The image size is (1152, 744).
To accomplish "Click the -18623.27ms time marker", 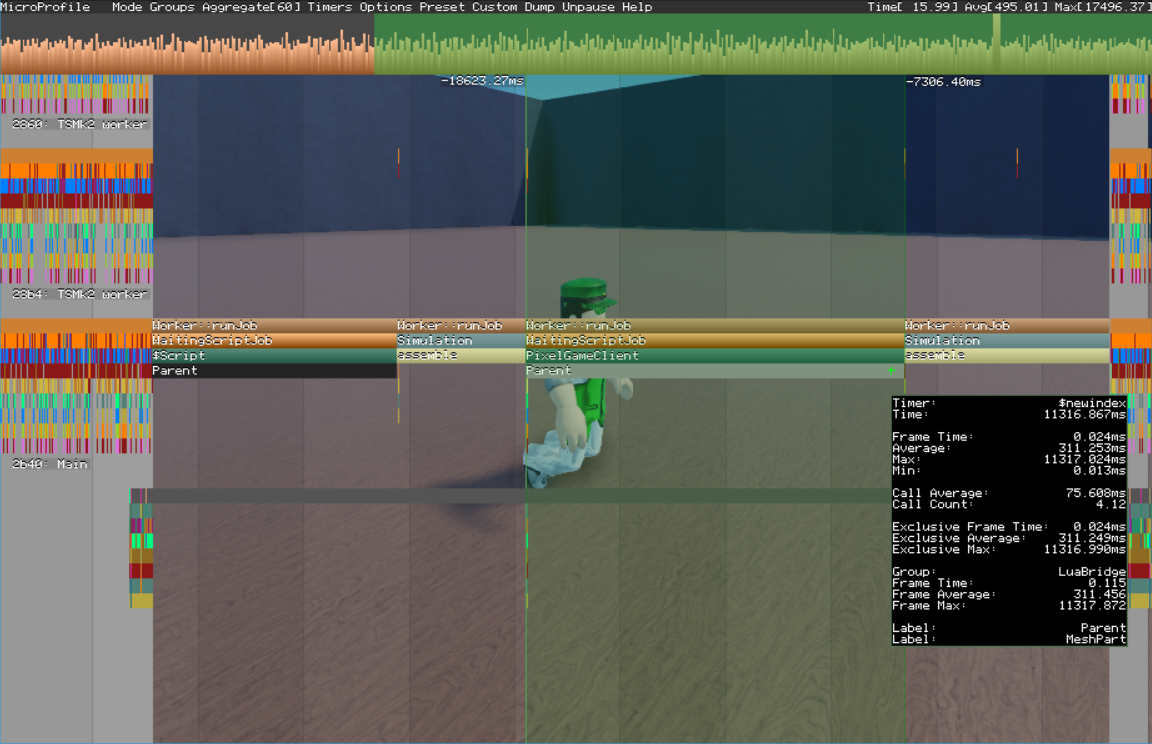I will pyautogui.click(x=482, y=81).
